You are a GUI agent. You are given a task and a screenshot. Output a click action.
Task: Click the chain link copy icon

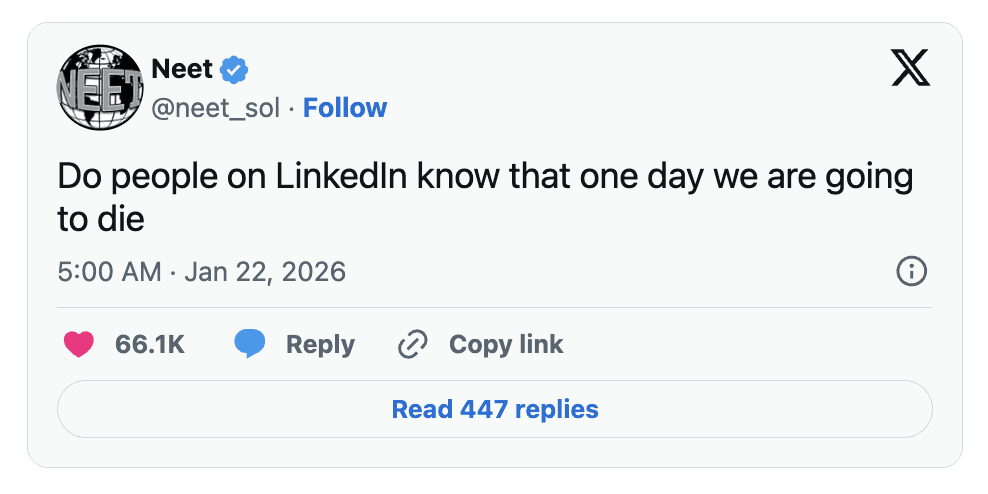[412, 345]
